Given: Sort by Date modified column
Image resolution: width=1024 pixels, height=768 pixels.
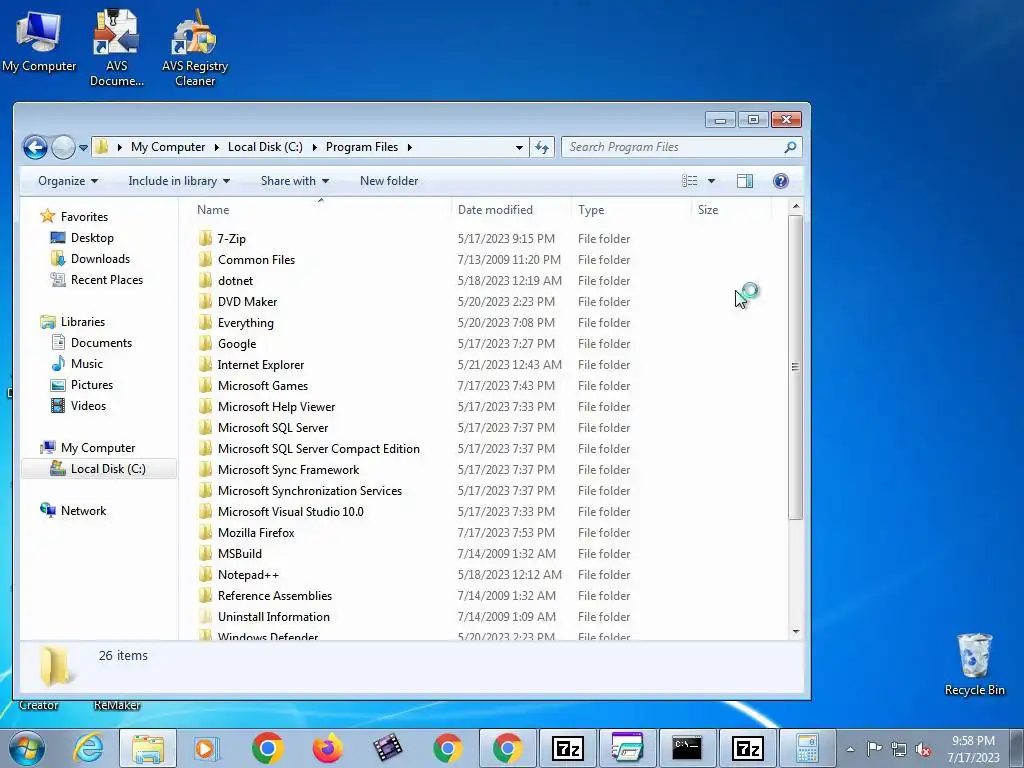Looking at the screenshot, I should pos(511,210).
